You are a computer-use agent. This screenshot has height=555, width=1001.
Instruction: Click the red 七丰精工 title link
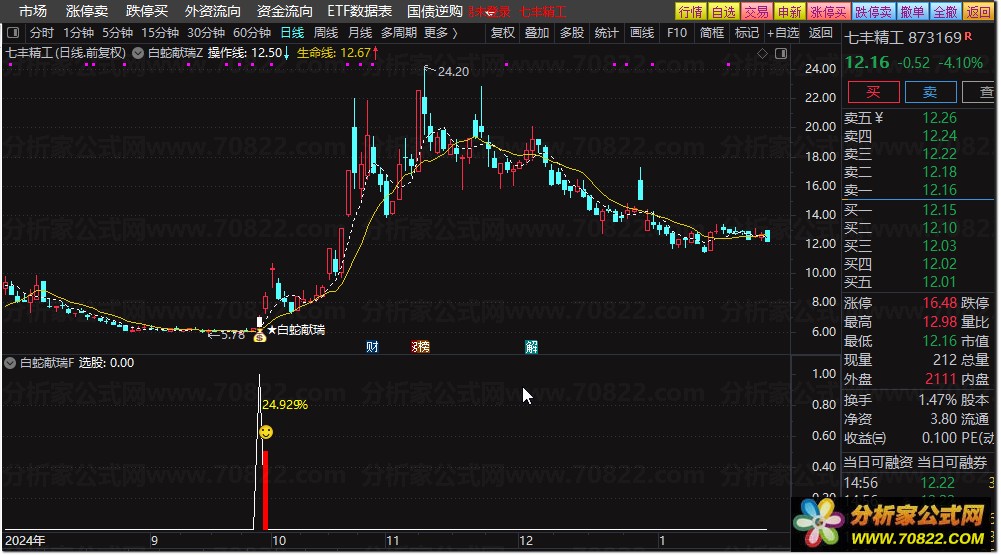[x=543, y=11]
